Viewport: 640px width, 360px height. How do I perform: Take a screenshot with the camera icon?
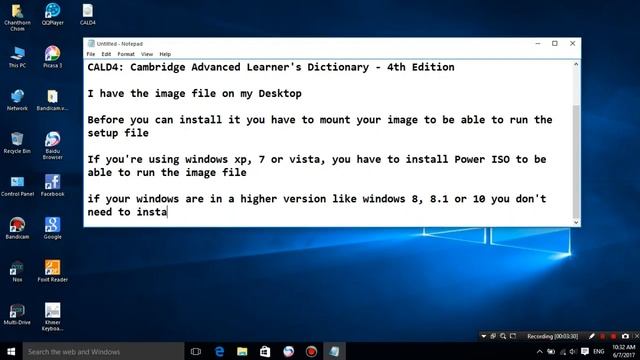pyautogui.click(x=625, y=336)
